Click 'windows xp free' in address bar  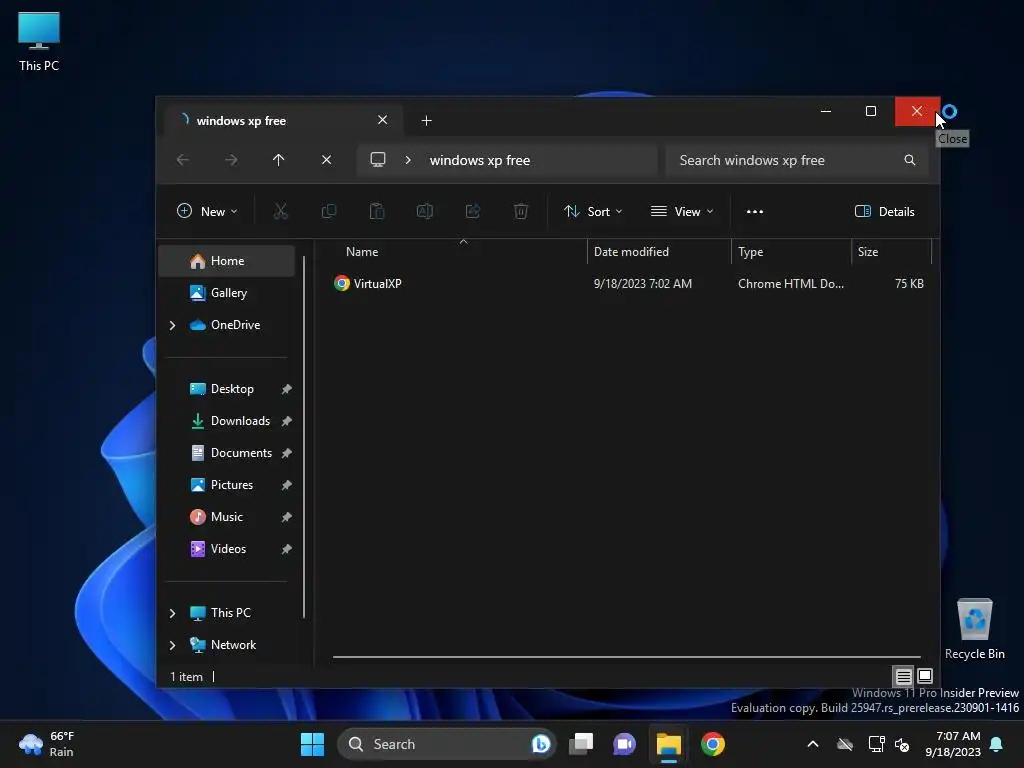[479, 161]
